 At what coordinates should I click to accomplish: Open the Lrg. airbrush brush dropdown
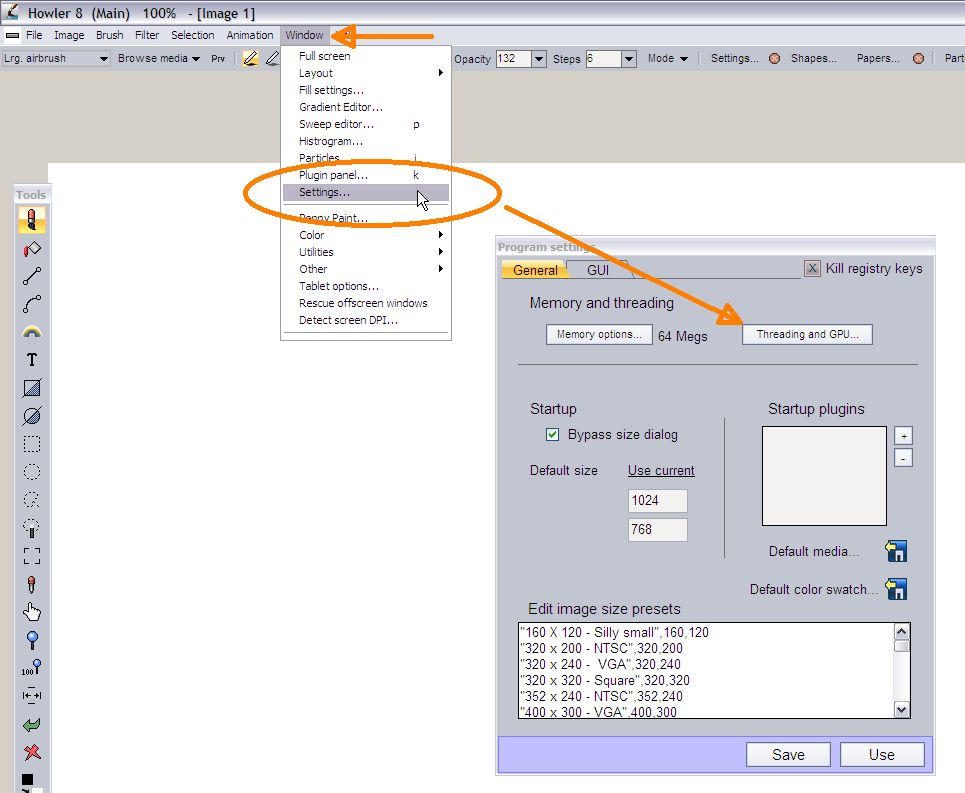103,59
